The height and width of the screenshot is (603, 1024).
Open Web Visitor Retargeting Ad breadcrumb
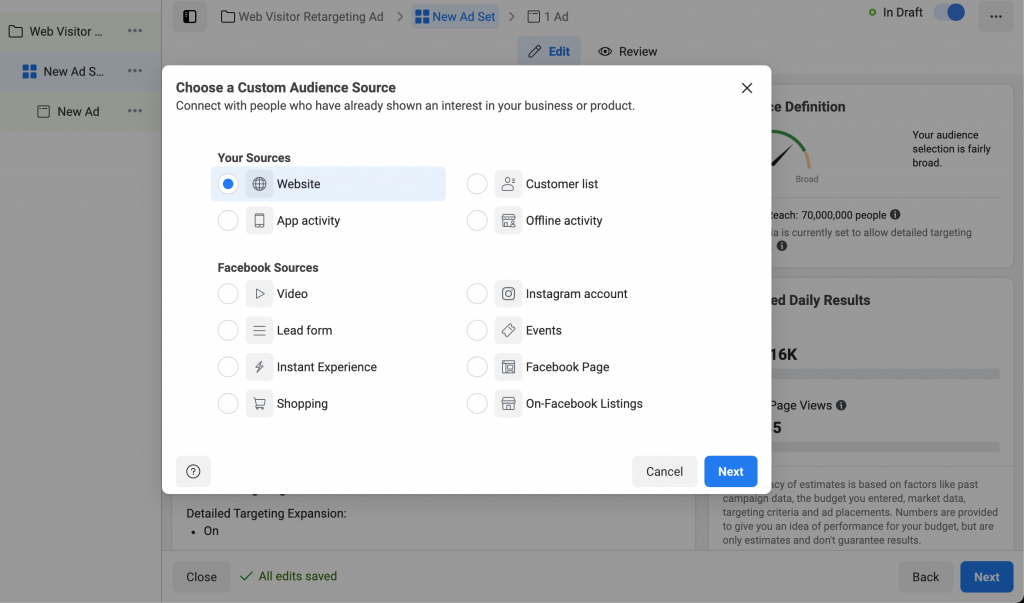[302, 16]
